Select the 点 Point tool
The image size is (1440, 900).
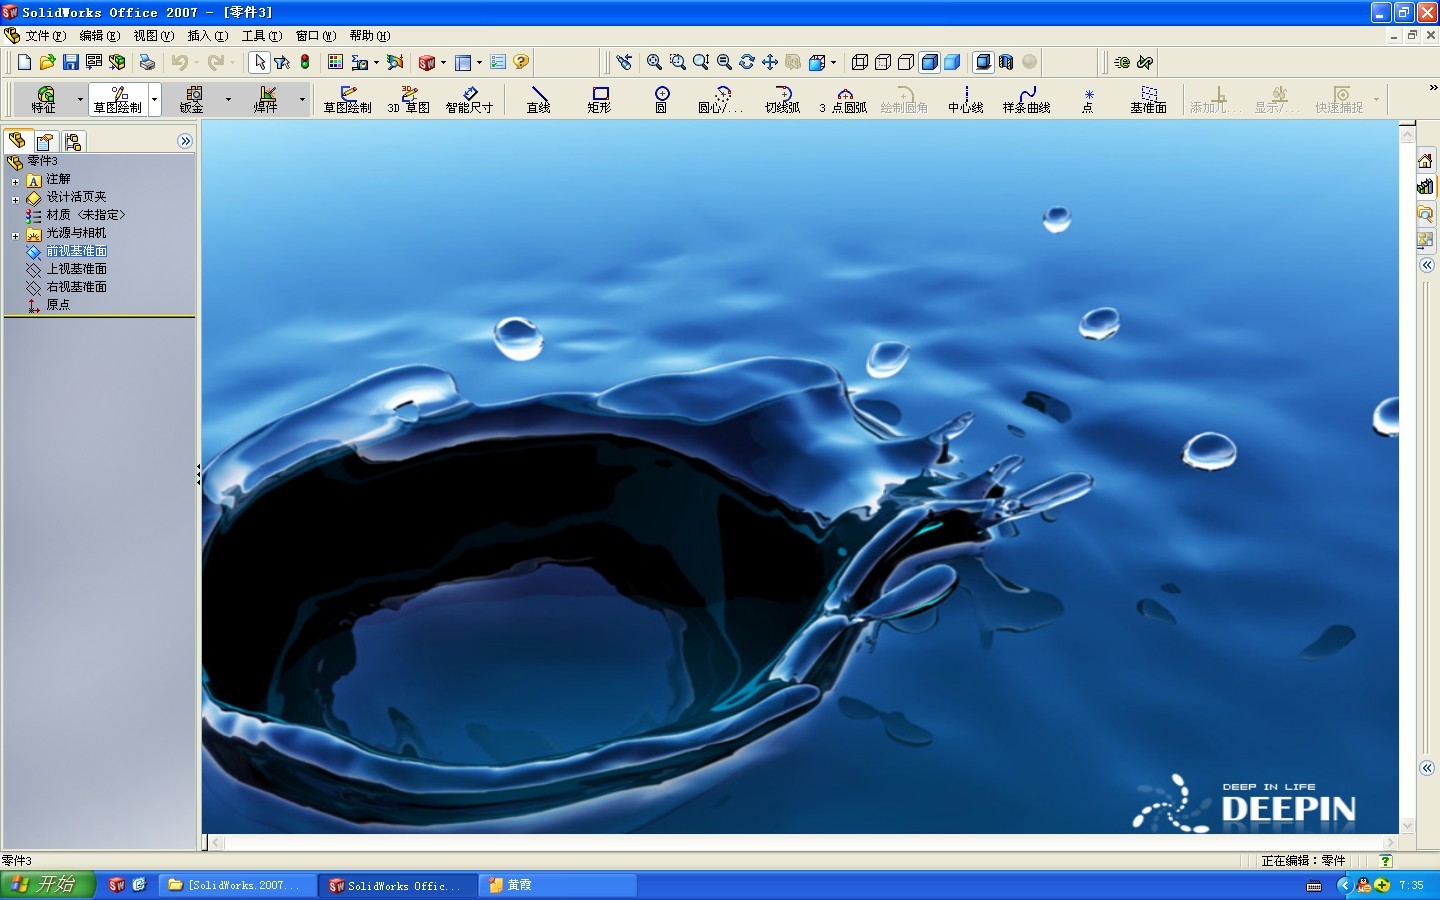point(1088,99)
